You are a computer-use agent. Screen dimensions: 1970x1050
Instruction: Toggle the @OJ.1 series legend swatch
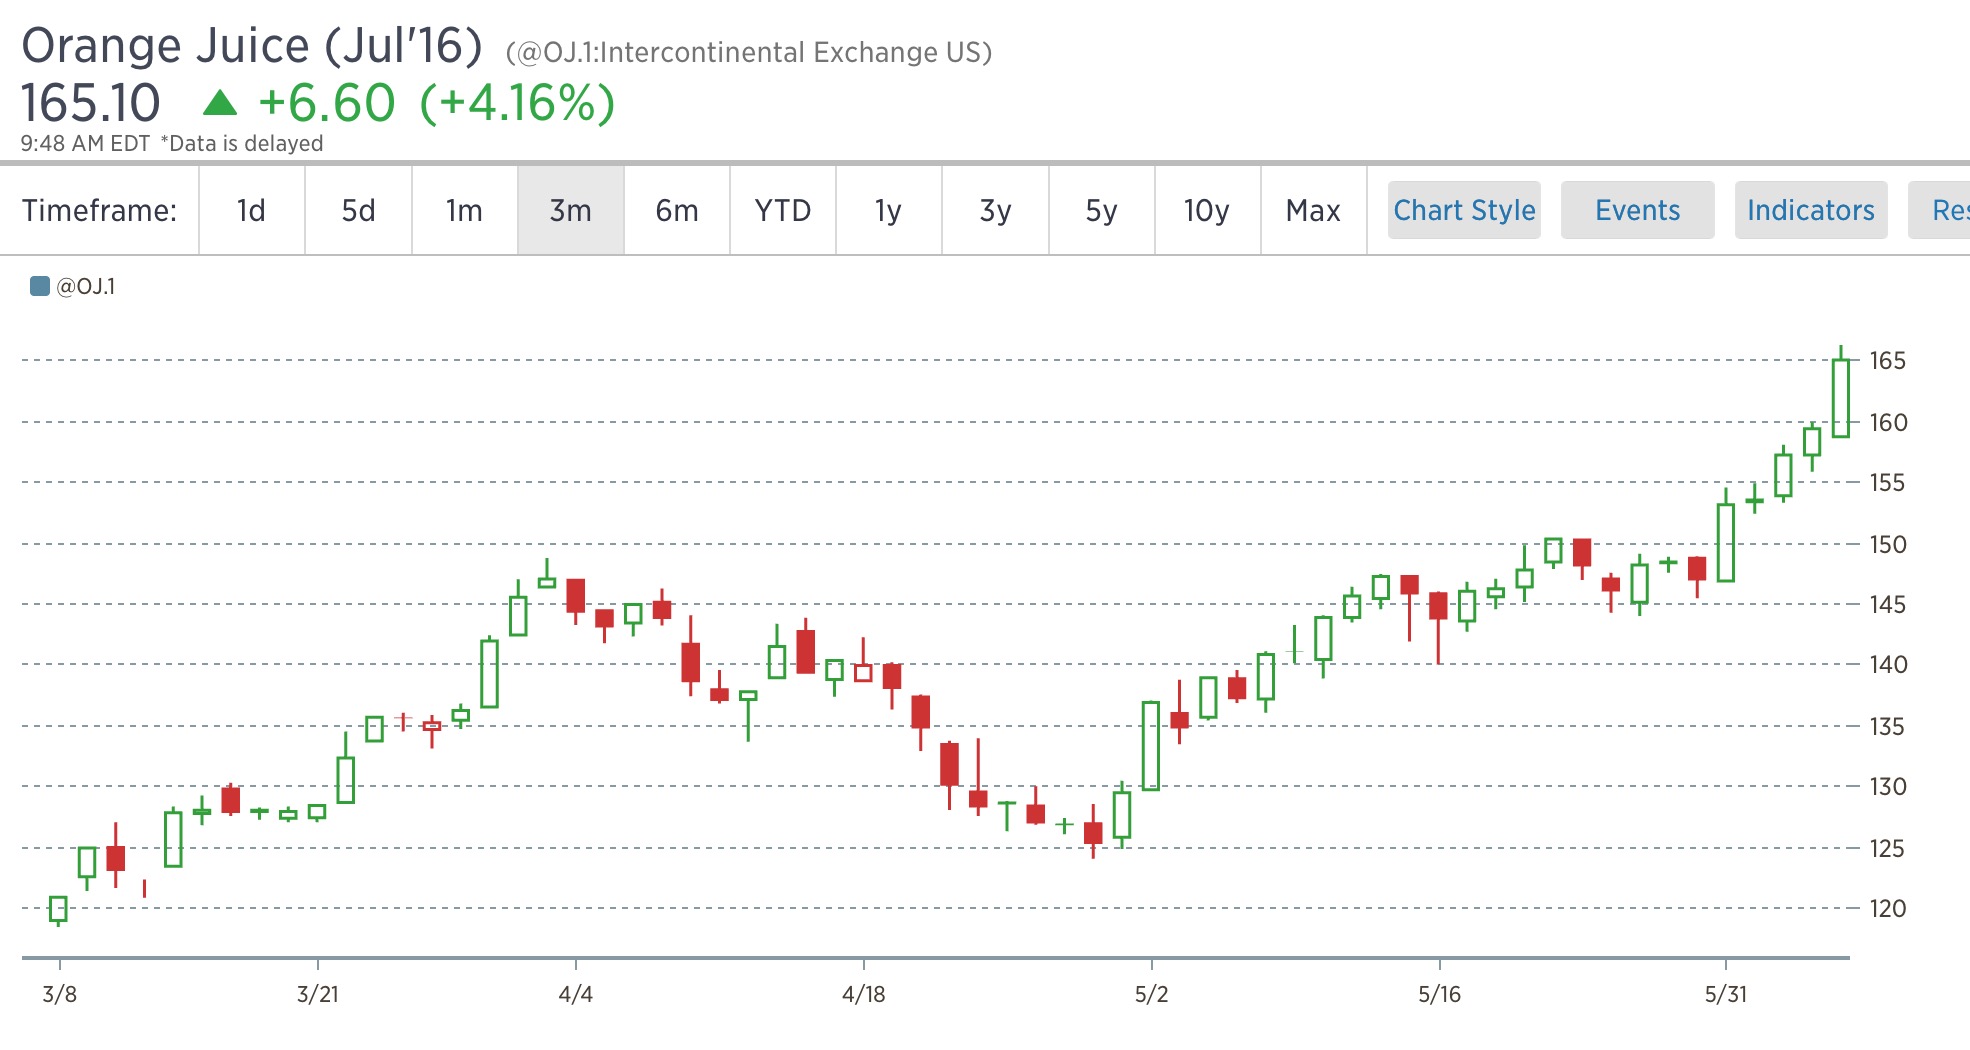40,285
